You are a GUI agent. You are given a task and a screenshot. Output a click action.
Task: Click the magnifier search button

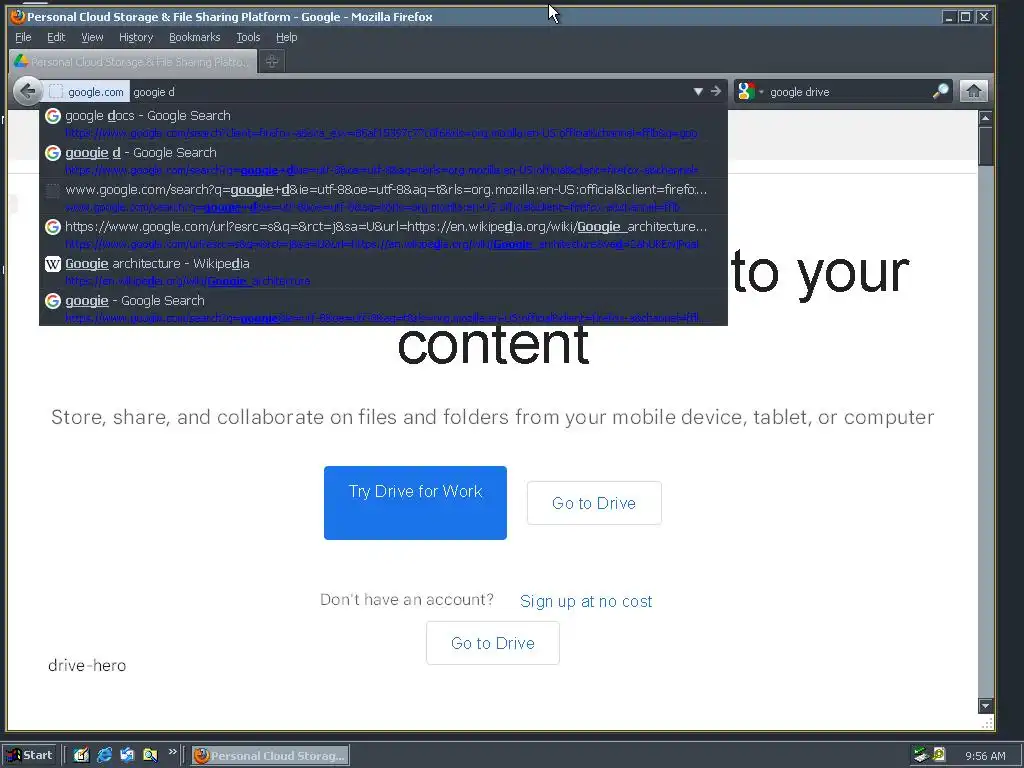[940, 91]
